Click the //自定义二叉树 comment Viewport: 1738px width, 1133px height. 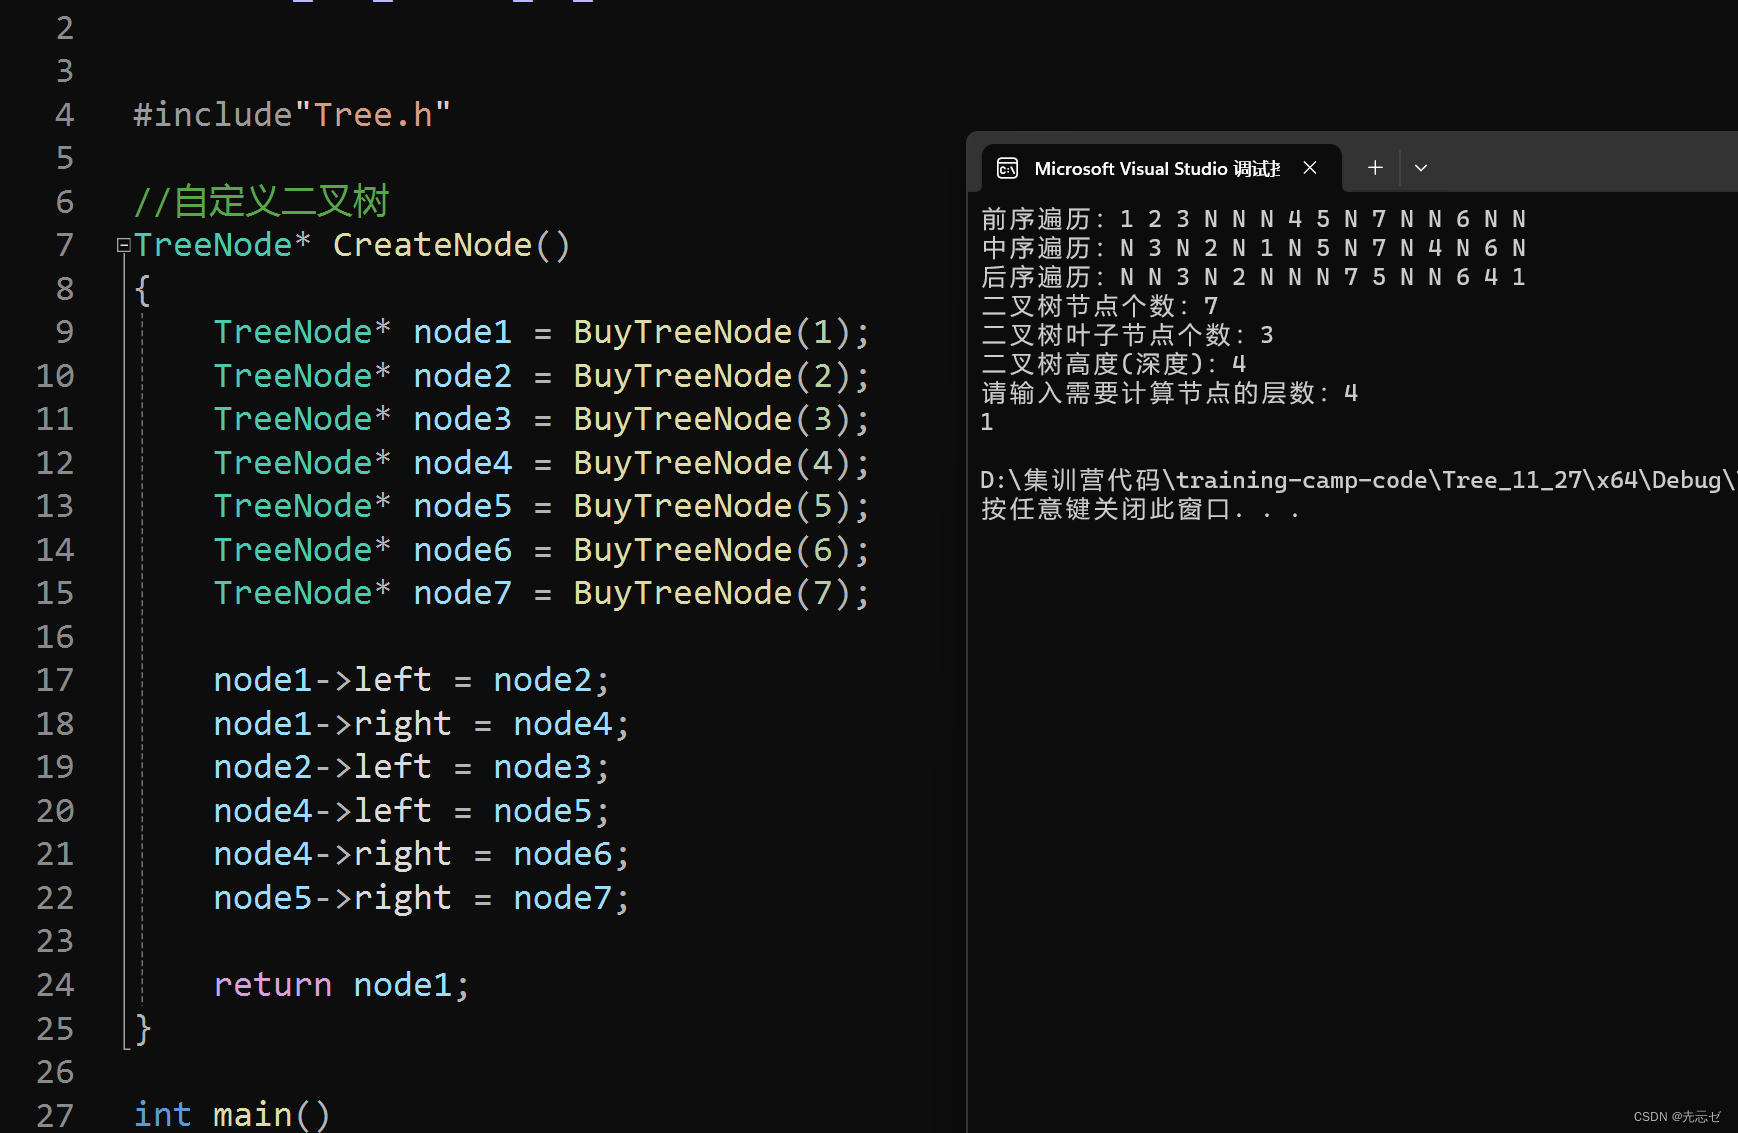[261, 201]
